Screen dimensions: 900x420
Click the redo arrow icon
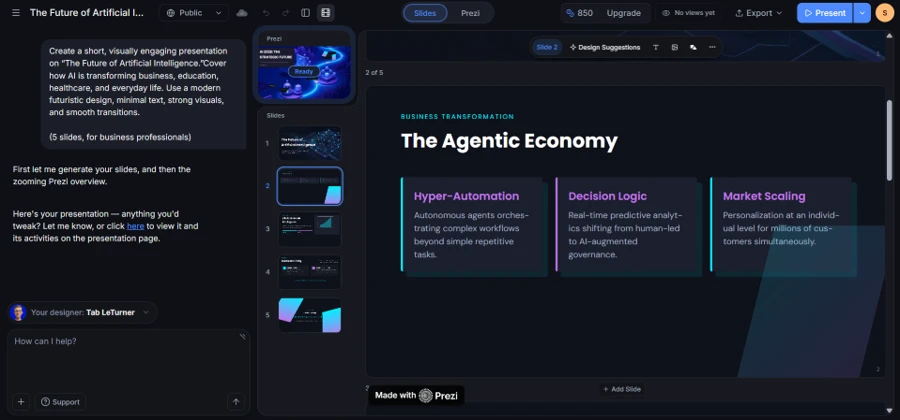[x=285, y=13]
